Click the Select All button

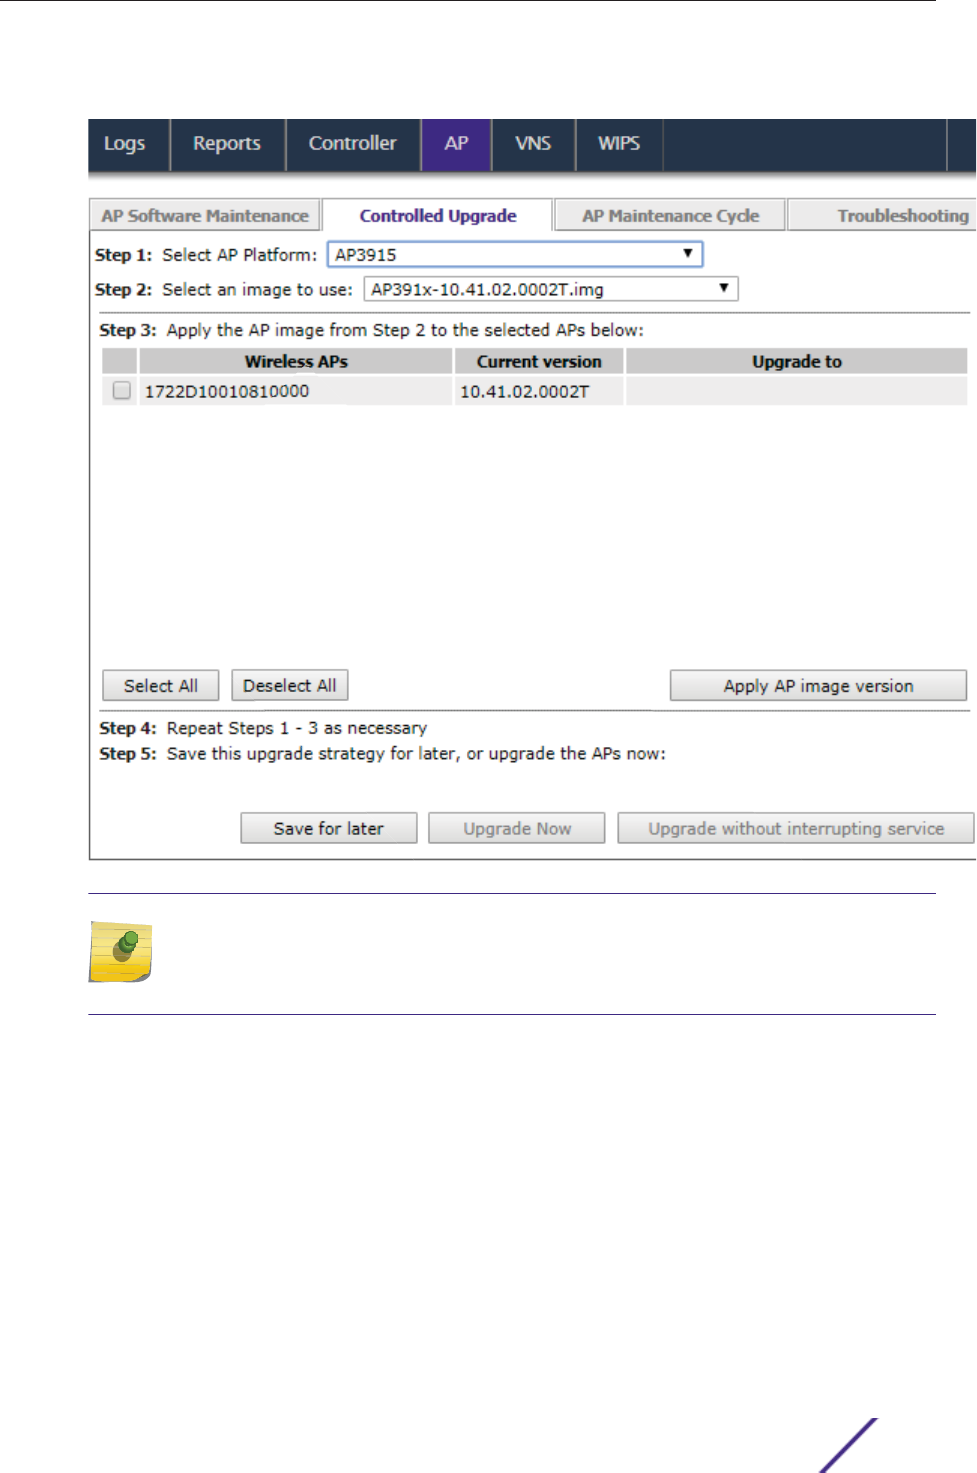pos(161,686)
